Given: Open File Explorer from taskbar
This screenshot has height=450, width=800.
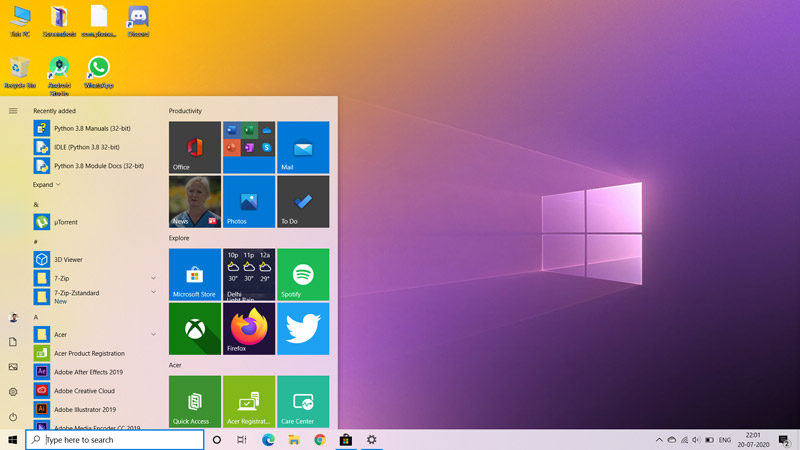Looking at the screenshot, I should coord(294,440).
